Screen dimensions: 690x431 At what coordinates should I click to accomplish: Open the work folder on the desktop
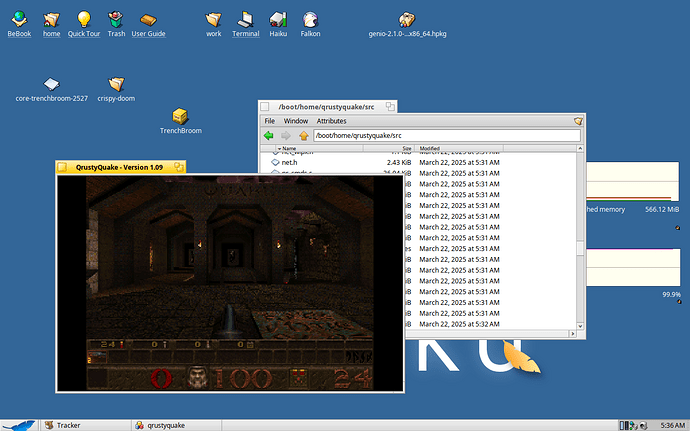tap(213, 19)
